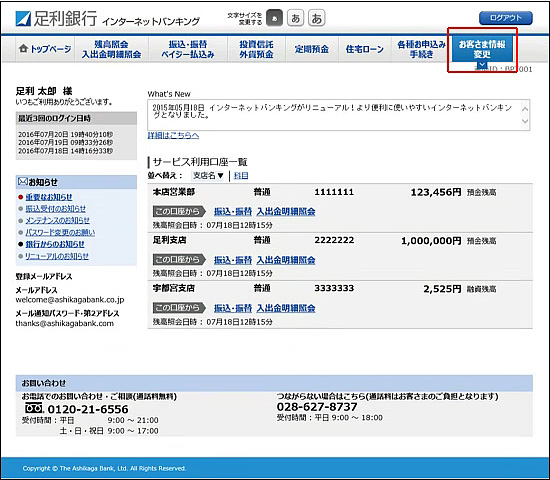
Task: Click the 本店営業部 branch name
Action: point(174,192)
